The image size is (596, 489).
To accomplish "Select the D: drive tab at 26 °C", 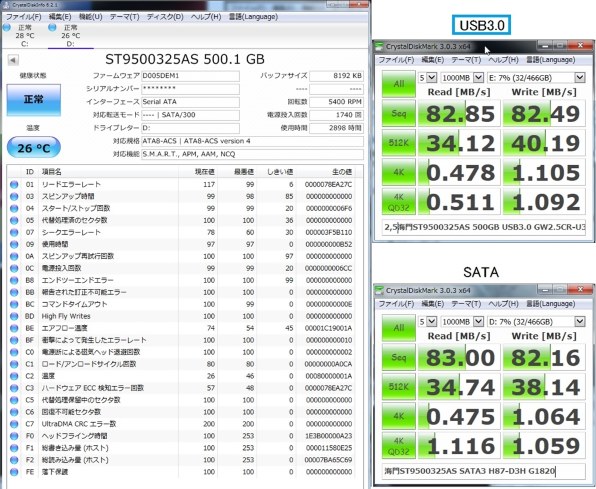I will point(70,36).
